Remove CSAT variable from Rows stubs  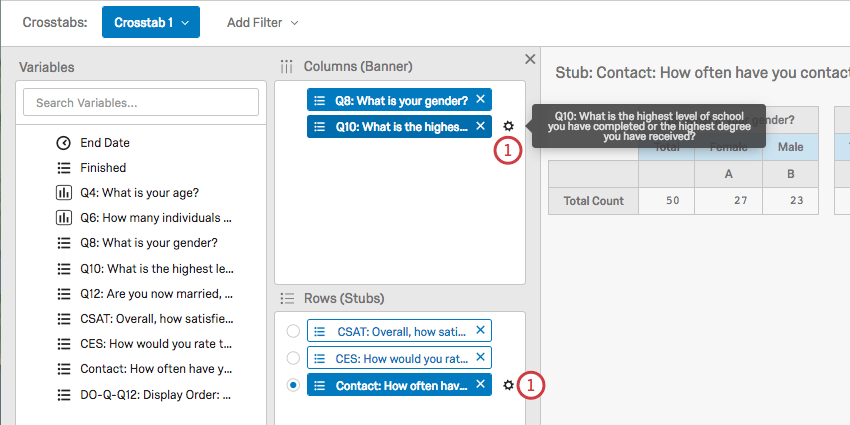pyautogui.click(x=481, y=331)
